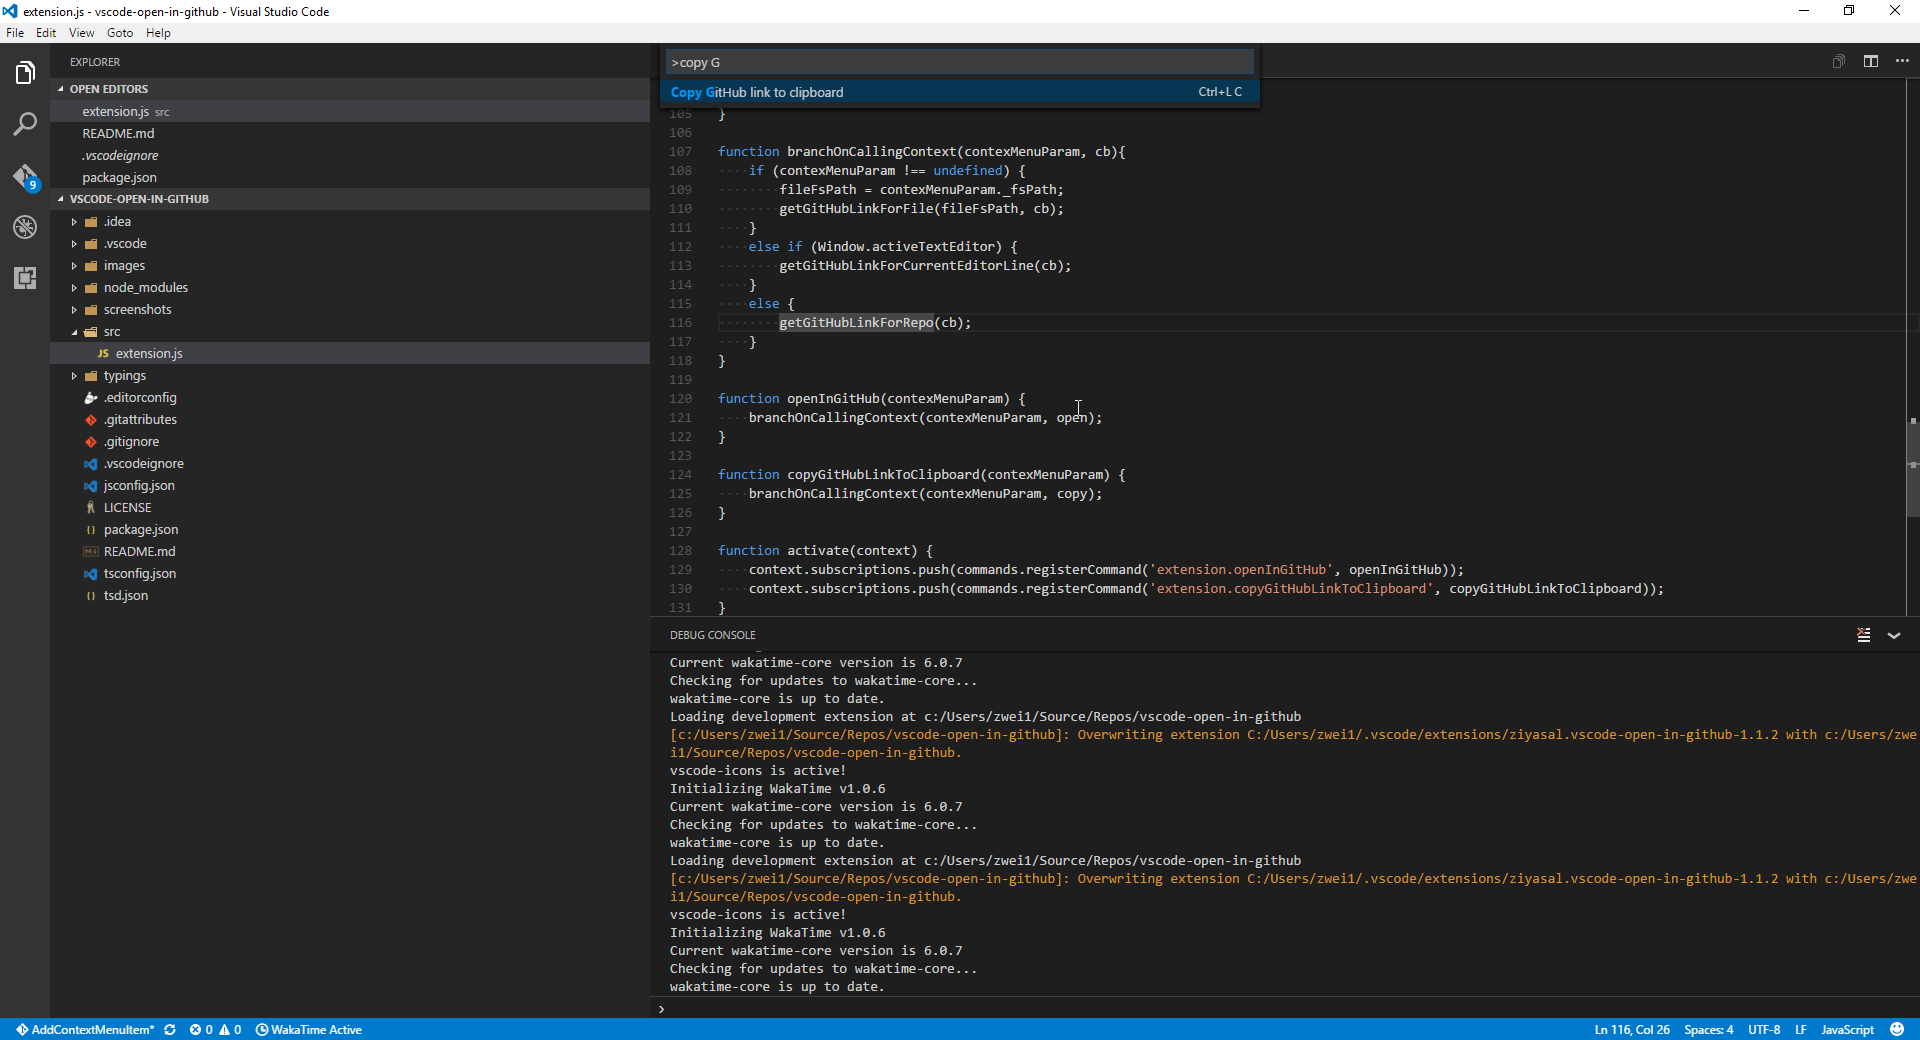Split the editor with the split icon
Image resolution: width=1920 pixels, height=1040 pixels.
[1870, 61]
